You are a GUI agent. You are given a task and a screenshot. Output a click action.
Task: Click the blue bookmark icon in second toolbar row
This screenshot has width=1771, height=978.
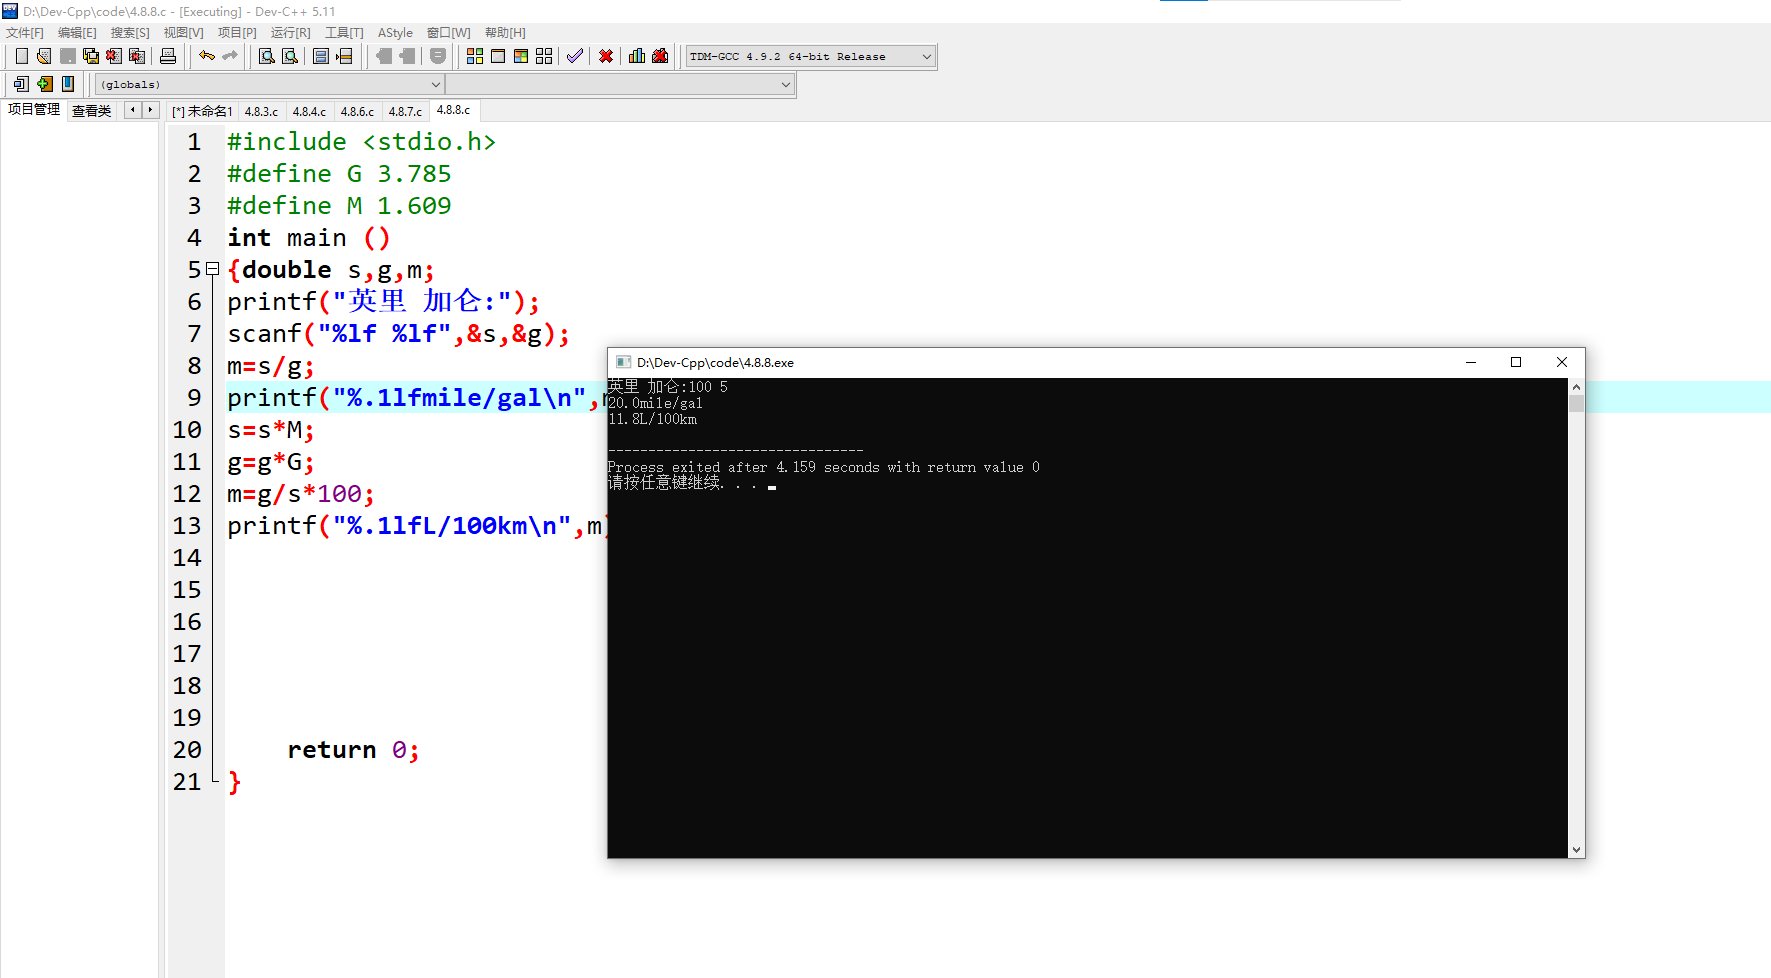tap(68, 84)
